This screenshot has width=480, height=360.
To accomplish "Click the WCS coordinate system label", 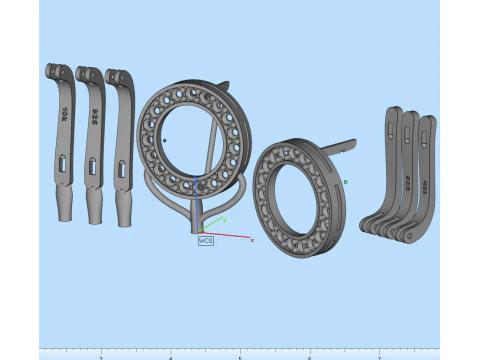I will point(206,241).
